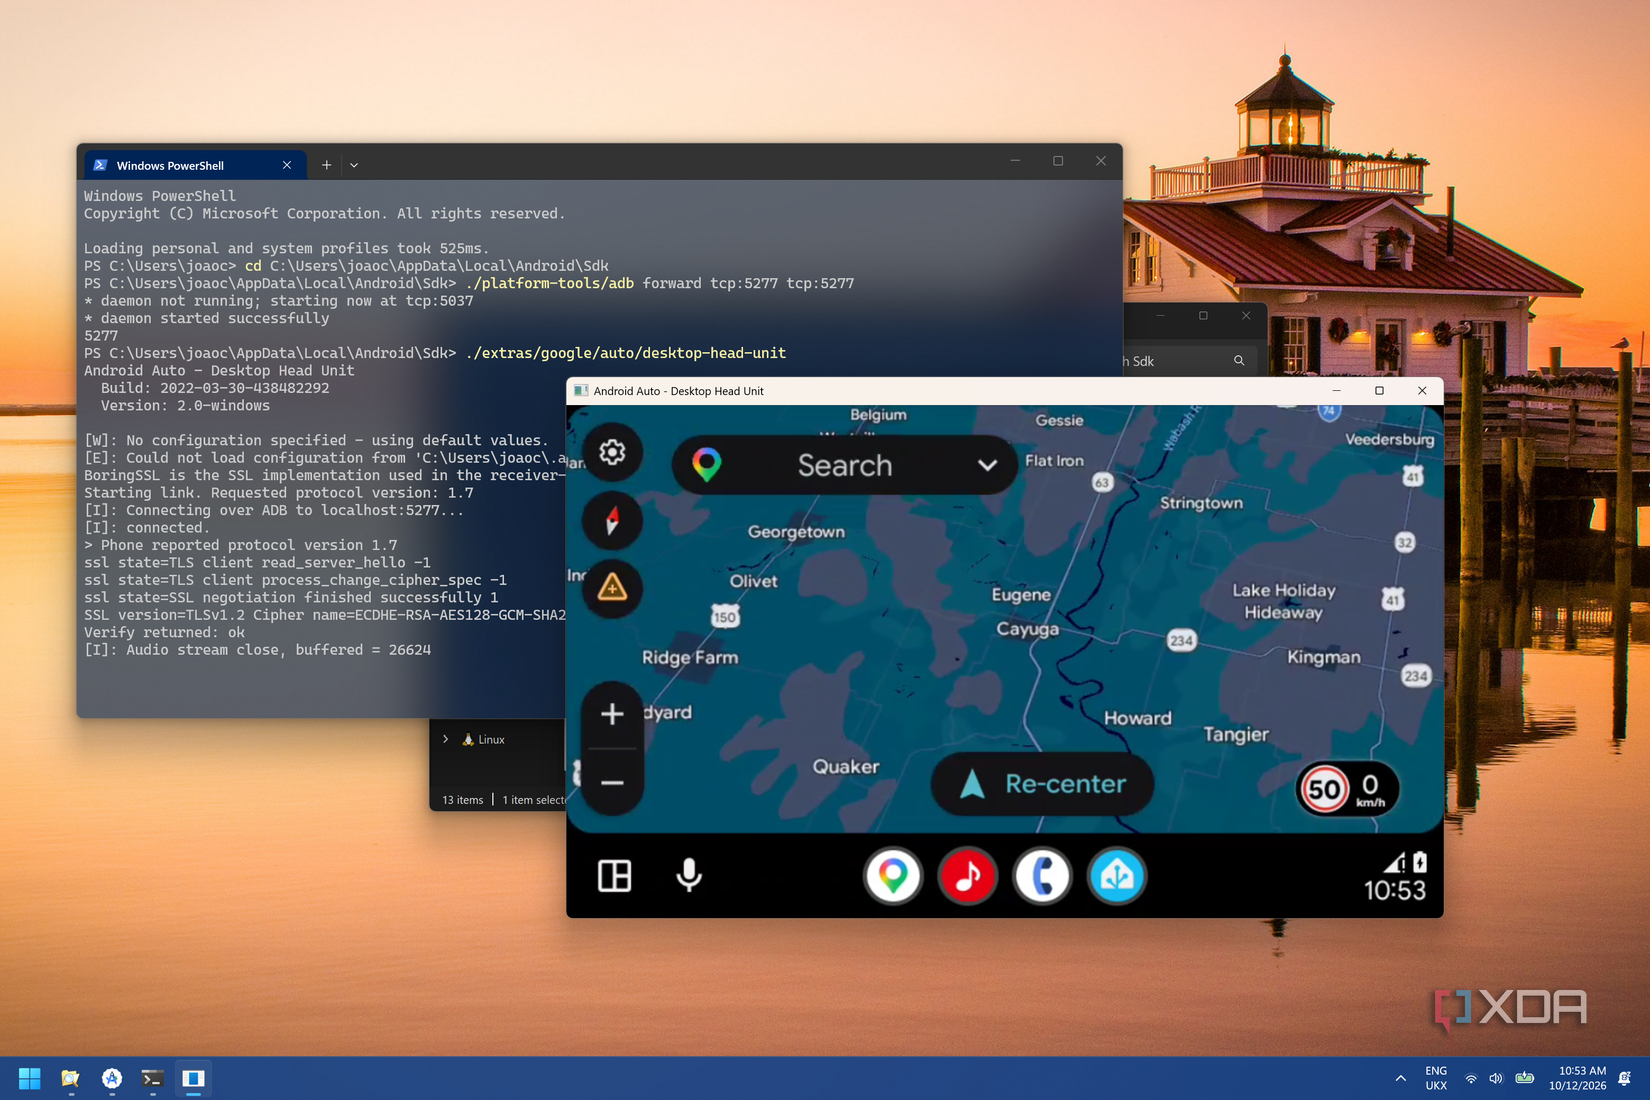Zoom in with the map plus button

click(x=612, y=714)
